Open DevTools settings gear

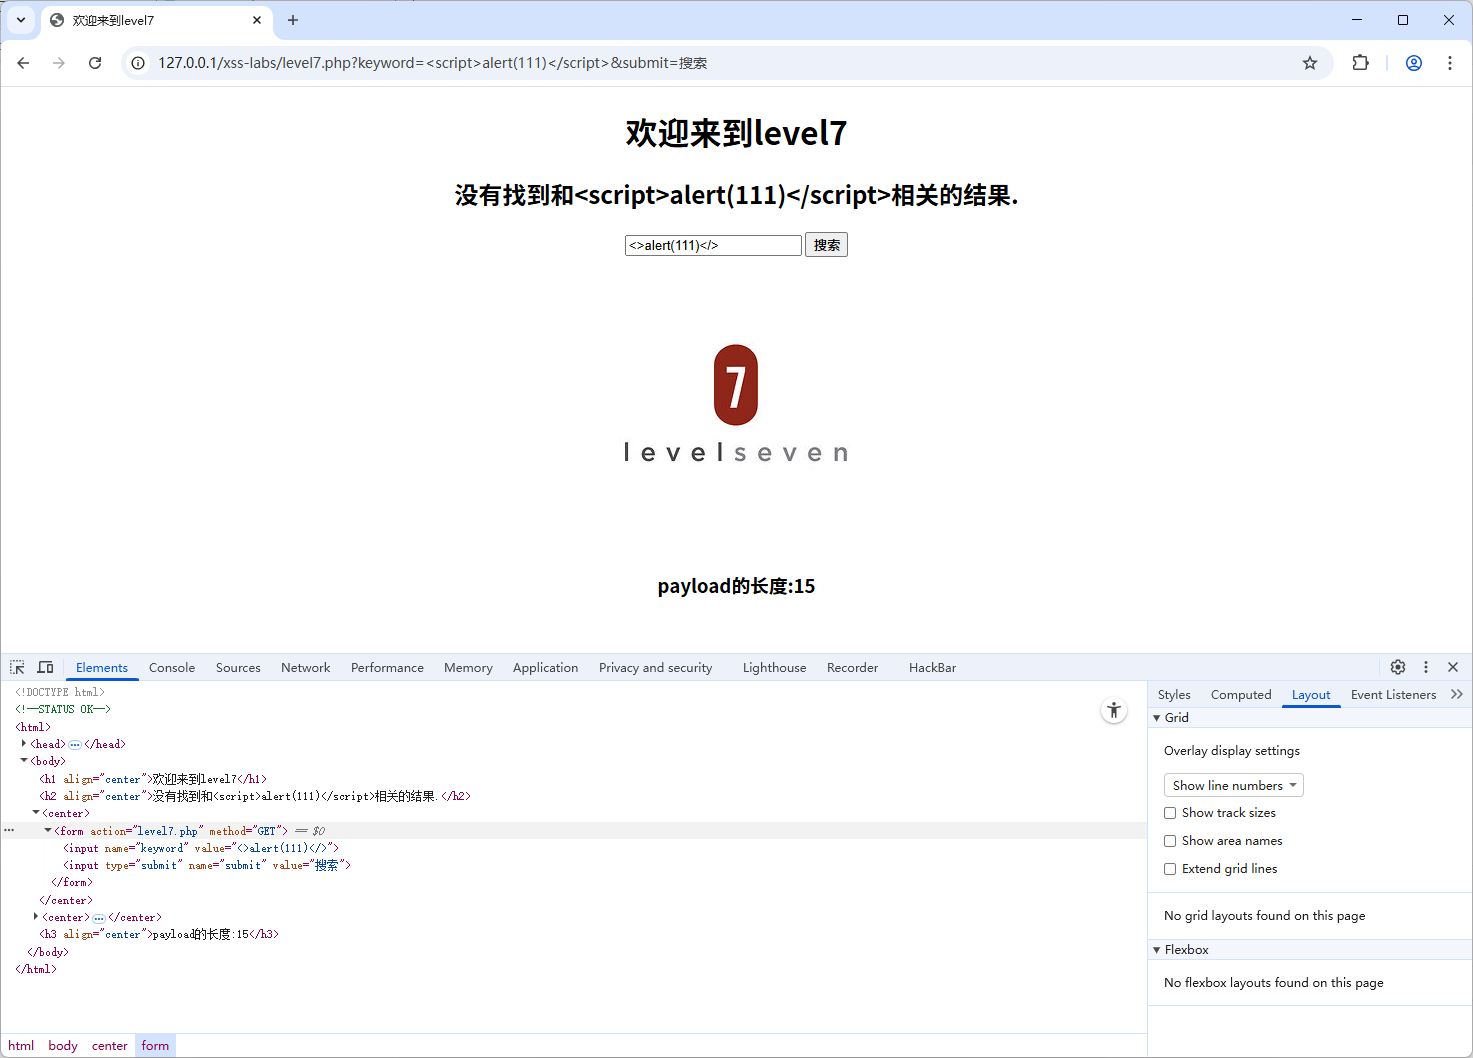click(1398, 667)
